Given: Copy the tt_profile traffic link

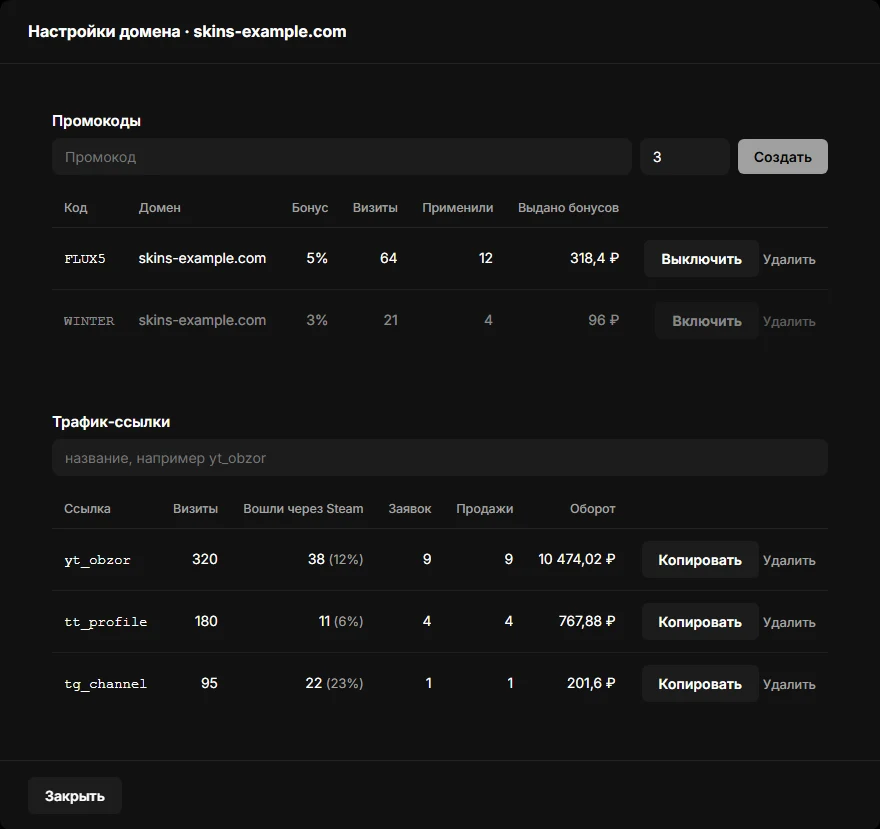Looking at the screenshot, I should tap(700, 622).
